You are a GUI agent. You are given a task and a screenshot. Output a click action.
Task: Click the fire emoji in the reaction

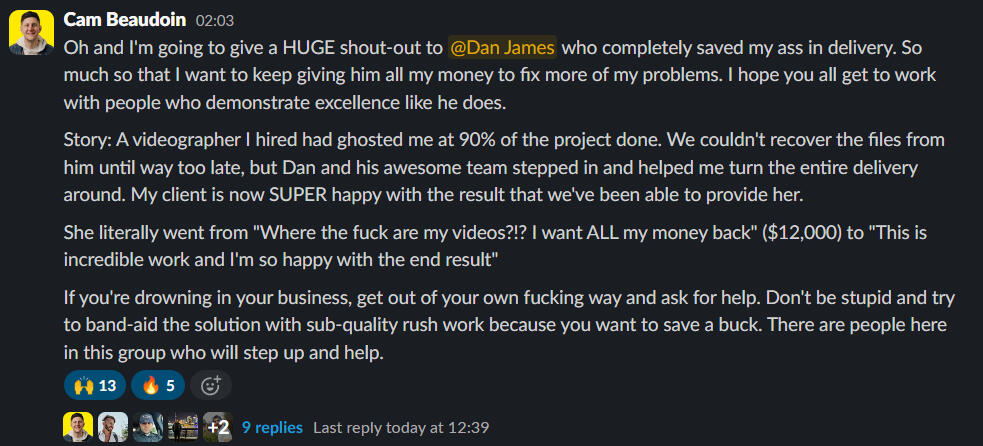(x=150, y=385)
